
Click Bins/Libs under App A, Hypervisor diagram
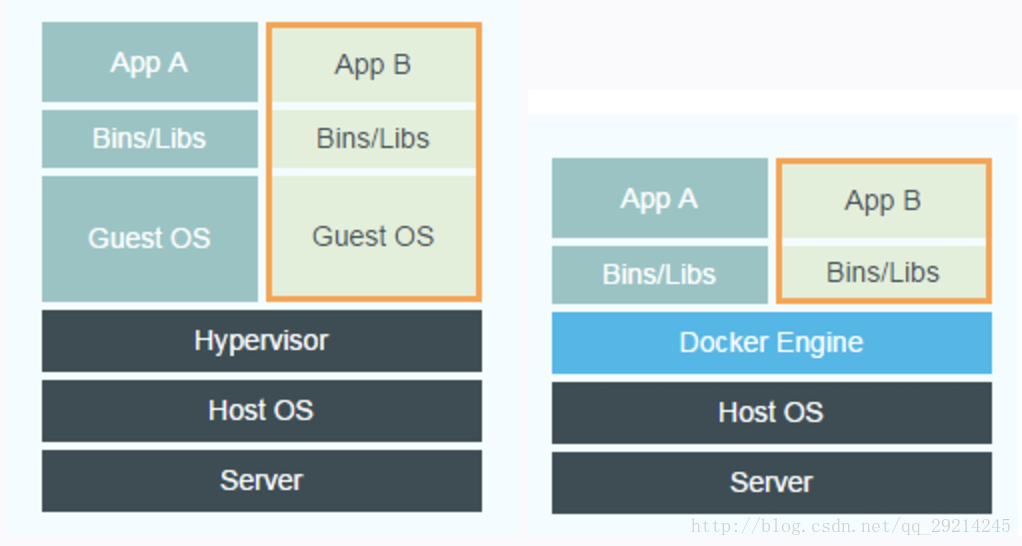pyautogui.click(x=150, y=139)
